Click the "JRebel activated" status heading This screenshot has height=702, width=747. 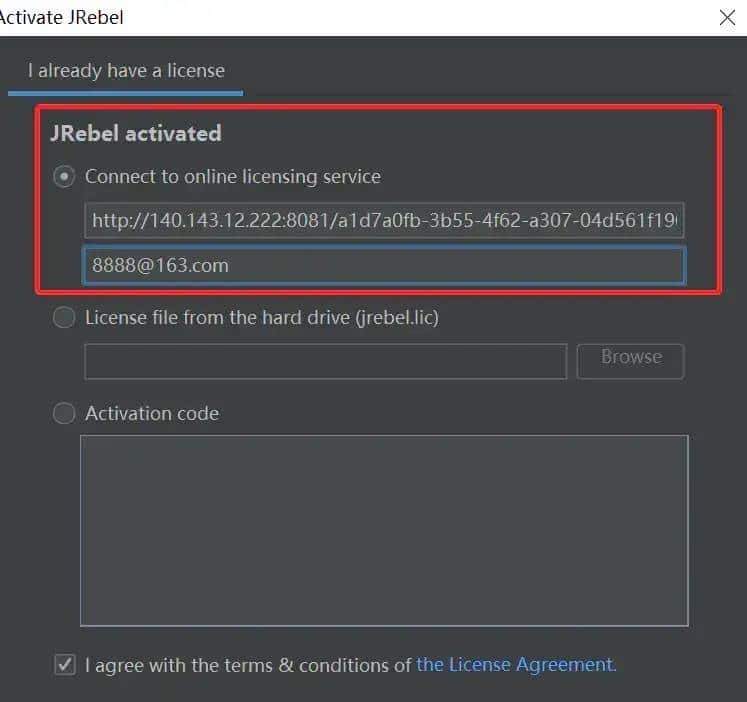(136, 133)
